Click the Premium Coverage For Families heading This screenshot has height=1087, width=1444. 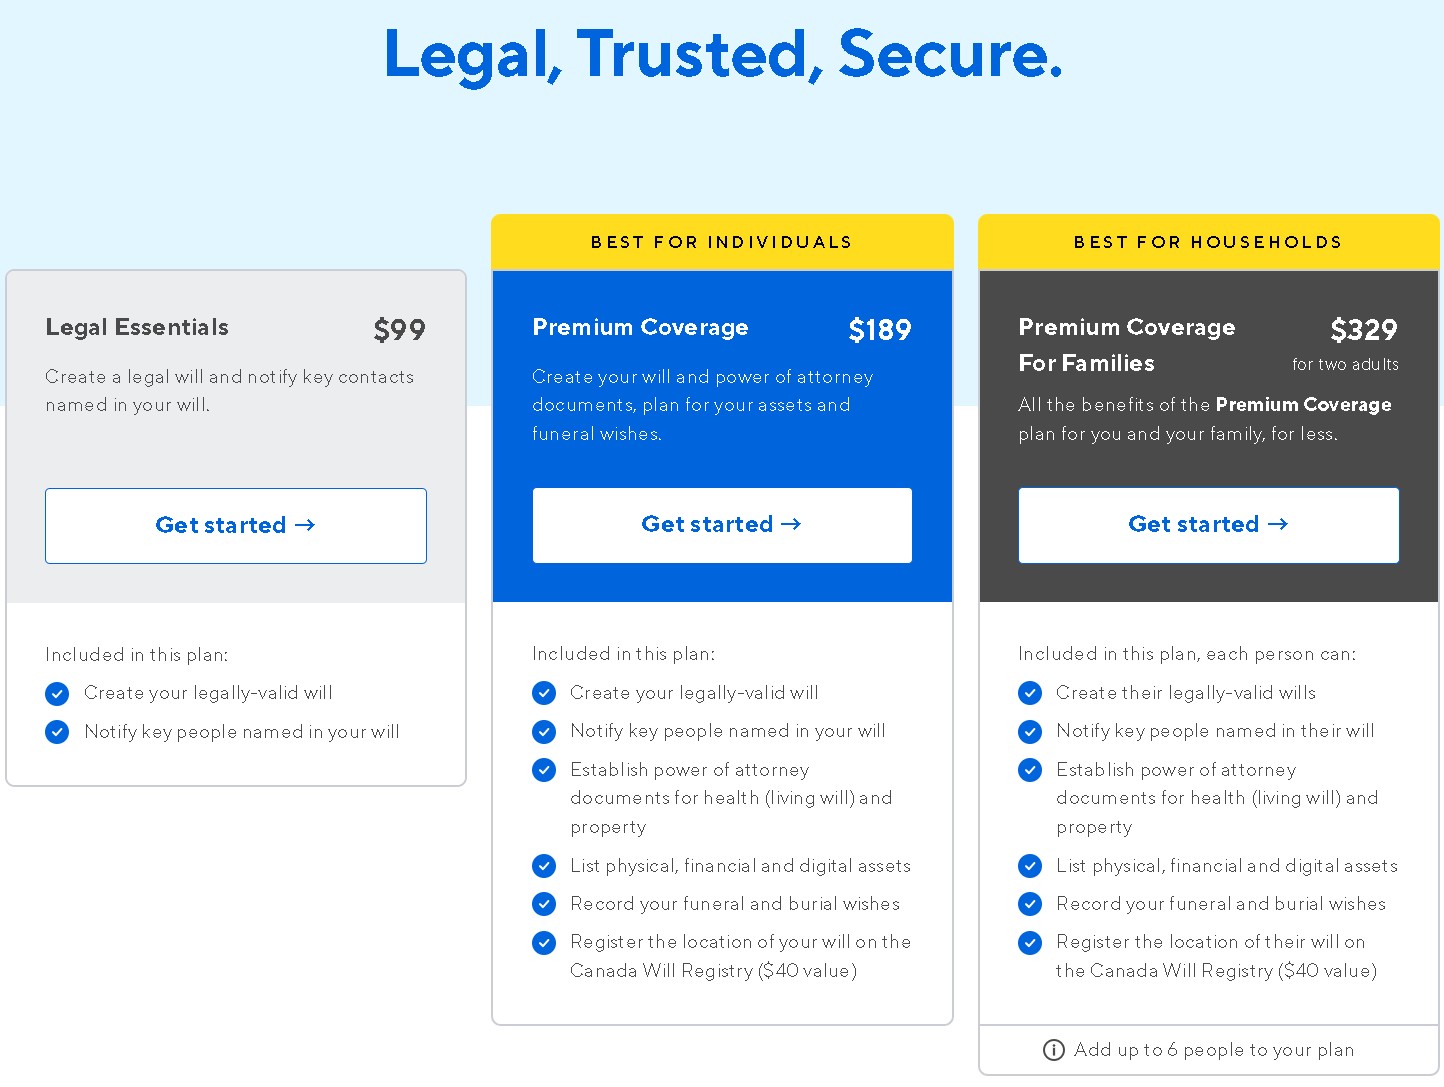click(x=1127, y=345)
